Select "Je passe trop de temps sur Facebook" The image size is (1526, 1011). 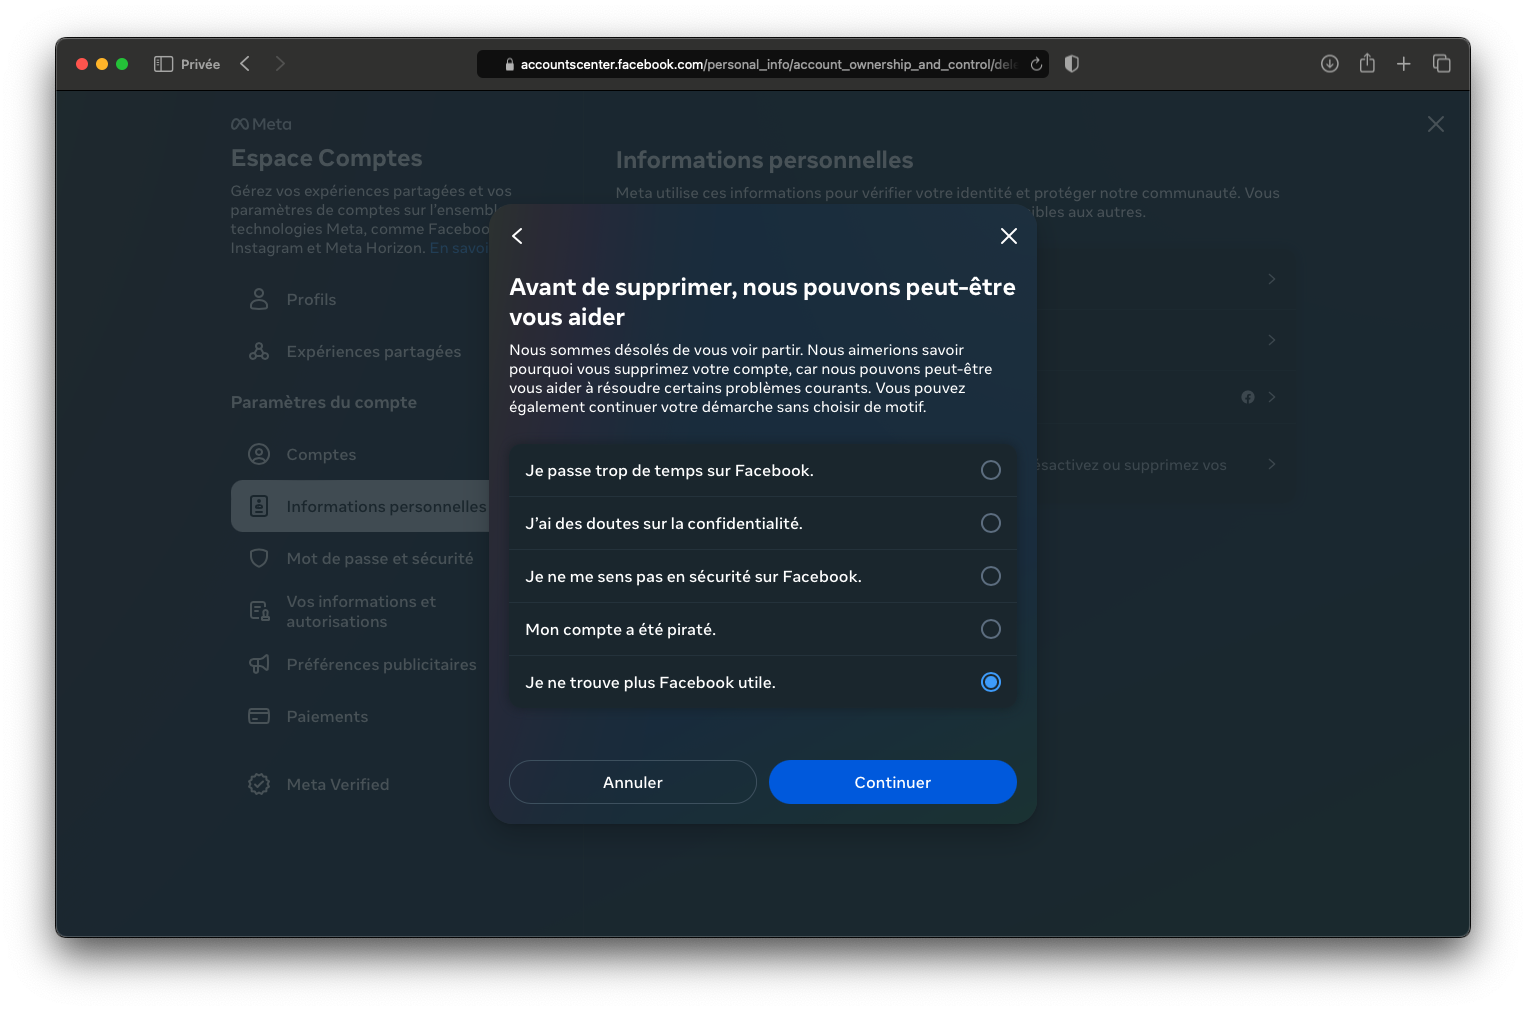click(x=763, y=470)
